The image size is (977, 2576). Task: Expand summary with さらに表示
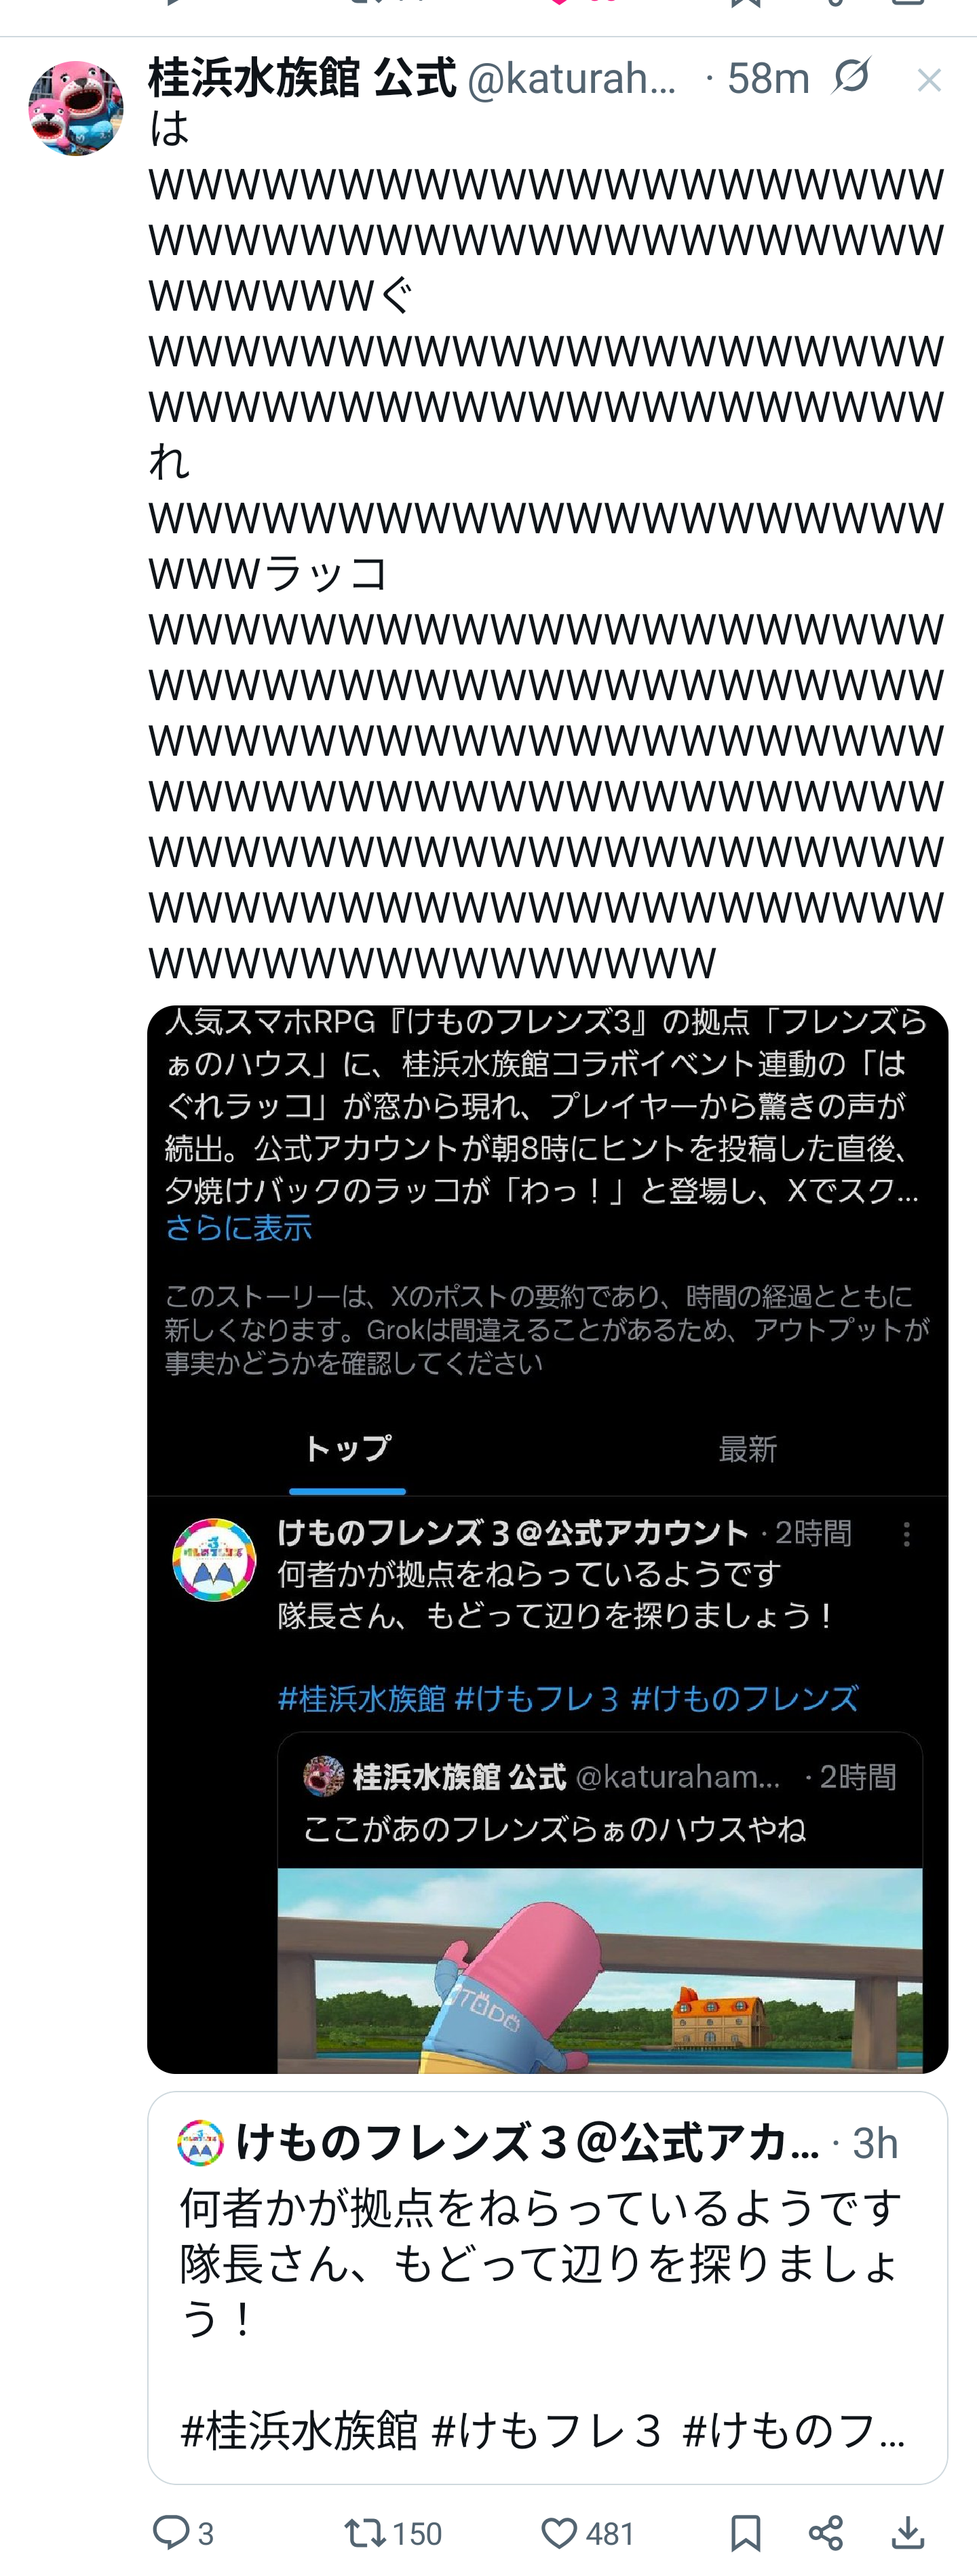(238, 1227)
